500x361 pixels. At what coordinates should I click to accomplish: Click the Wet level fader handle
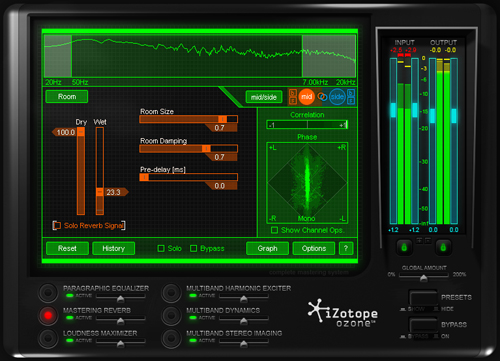click(x=100, y=192)
